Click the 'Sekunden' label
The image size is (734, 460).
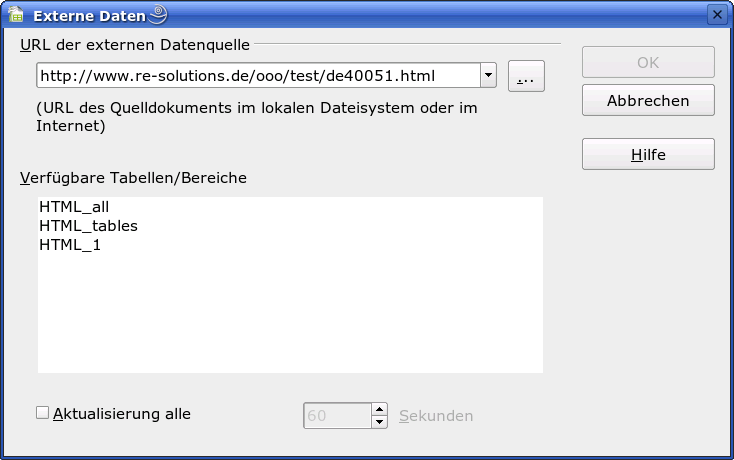(436, 416)
